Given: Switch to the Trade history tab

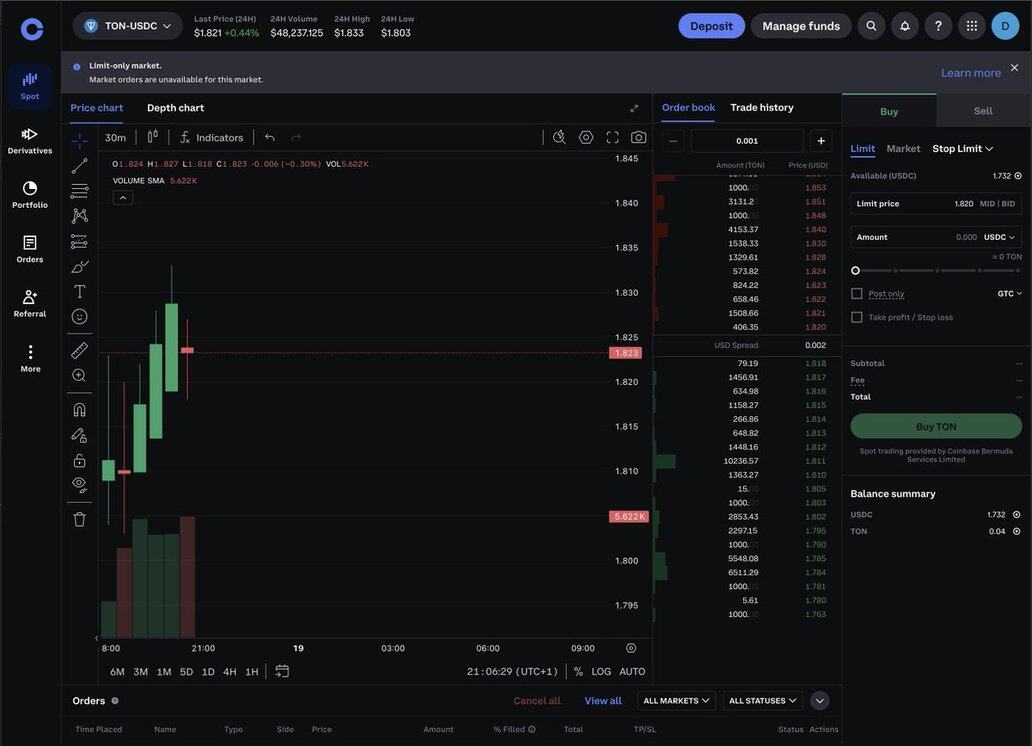Looking at the screenshot, I should click(762, 107).
